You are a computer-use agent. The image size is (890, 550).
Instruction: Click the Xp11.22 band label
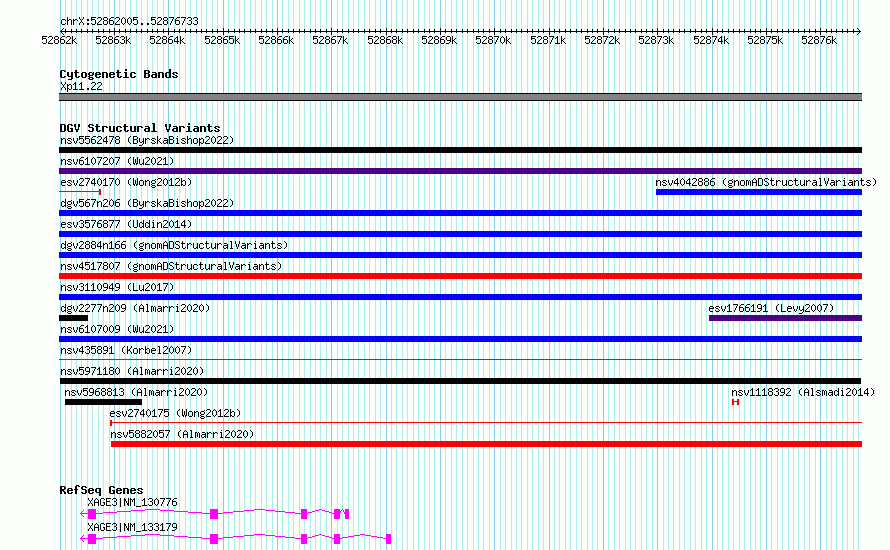(x=81, y=86)
